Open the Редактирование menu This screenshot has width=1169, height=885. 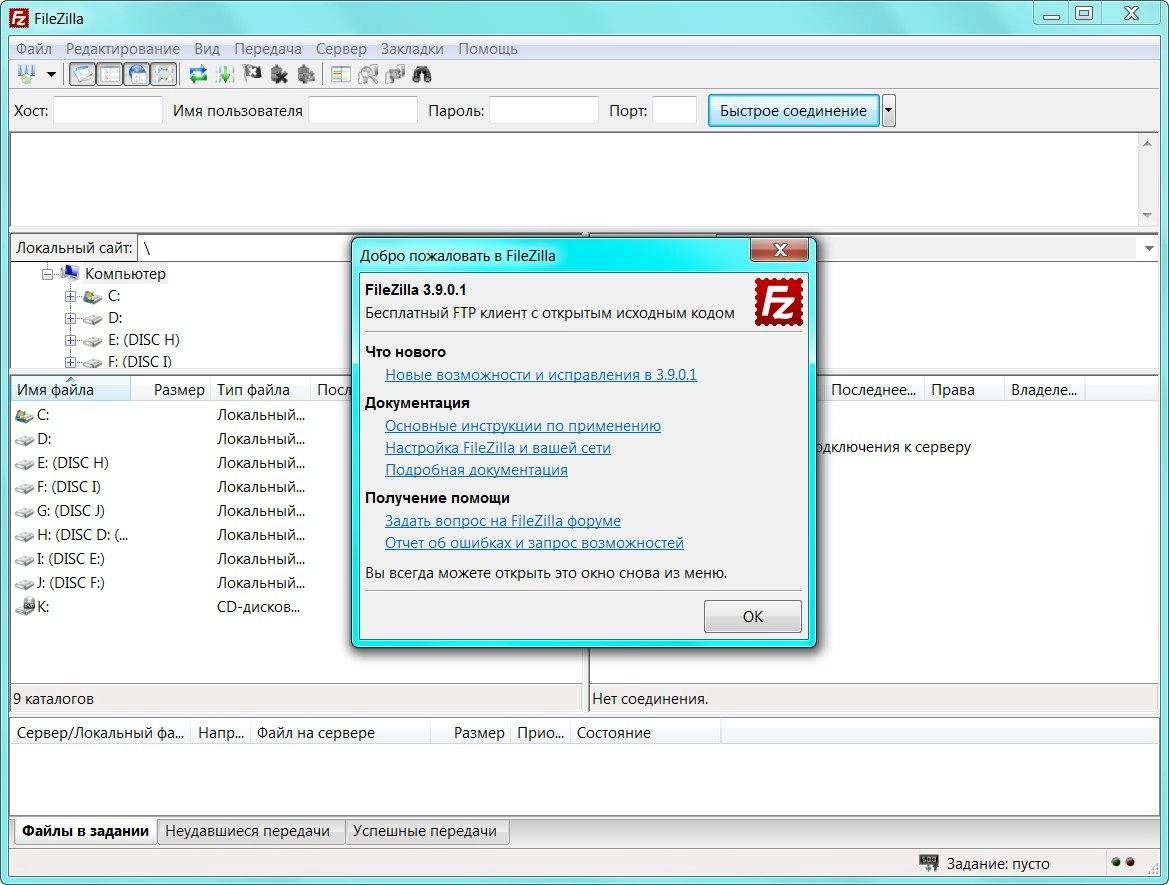click(122, 48)
